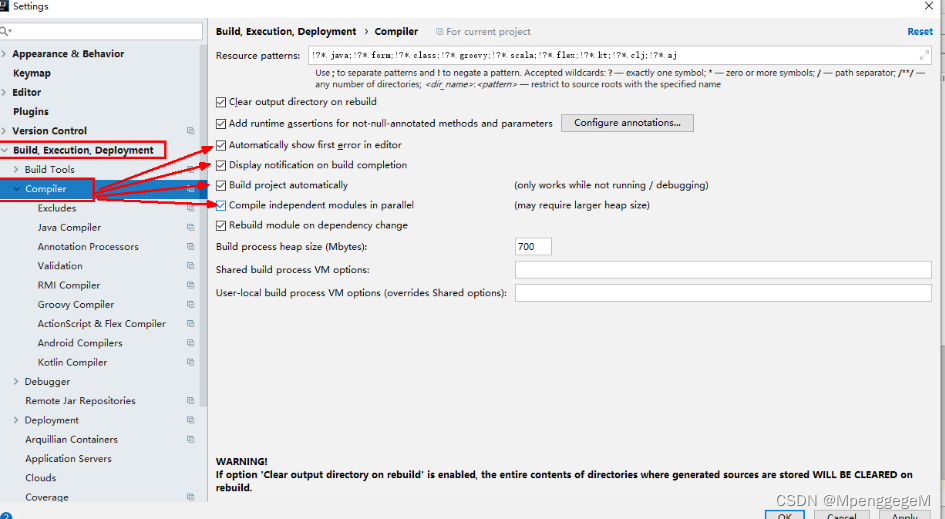Click the project-level icon beside Version Control
Image resolution: width=945 pixels, height=519 pixels.
point(190,131)
